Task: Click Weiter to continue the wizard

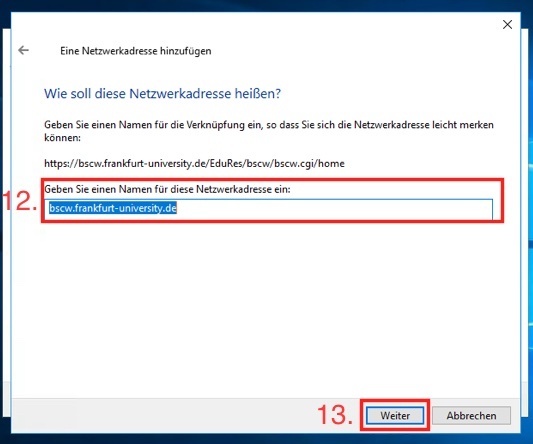Action: tap(395, 415)
